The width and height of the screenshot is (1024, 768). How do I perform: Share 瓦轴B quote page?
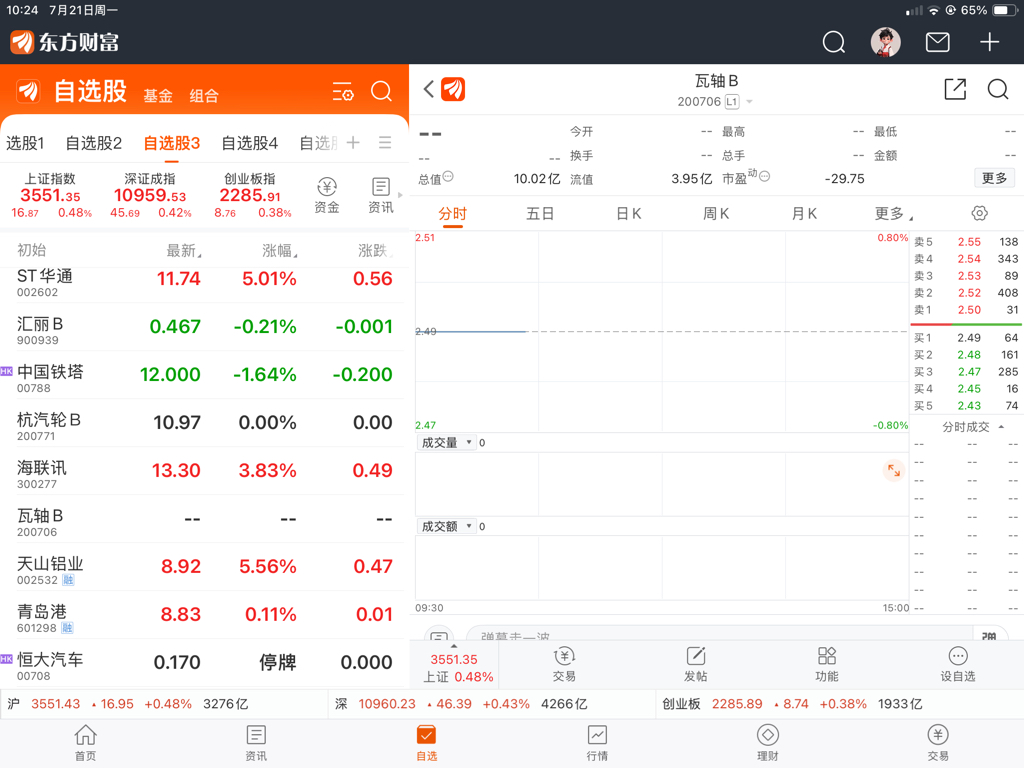point(955,89)
